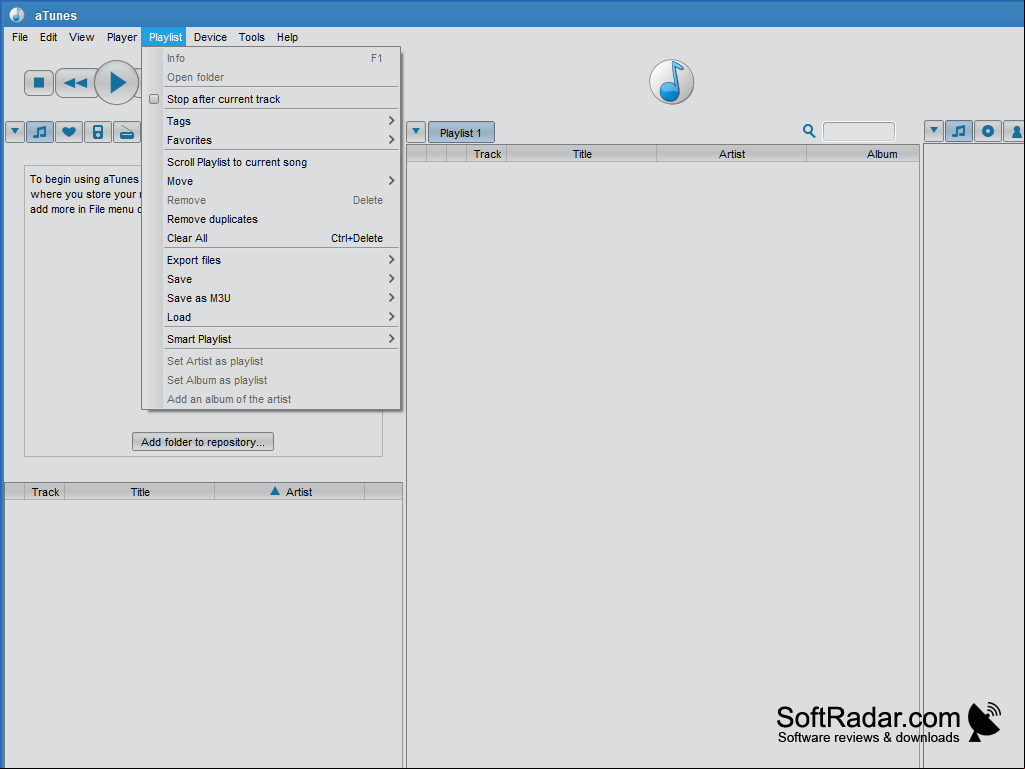1025x769 pixels.
Task: Open the navigator view dropdown arrow
Action: 15,131
